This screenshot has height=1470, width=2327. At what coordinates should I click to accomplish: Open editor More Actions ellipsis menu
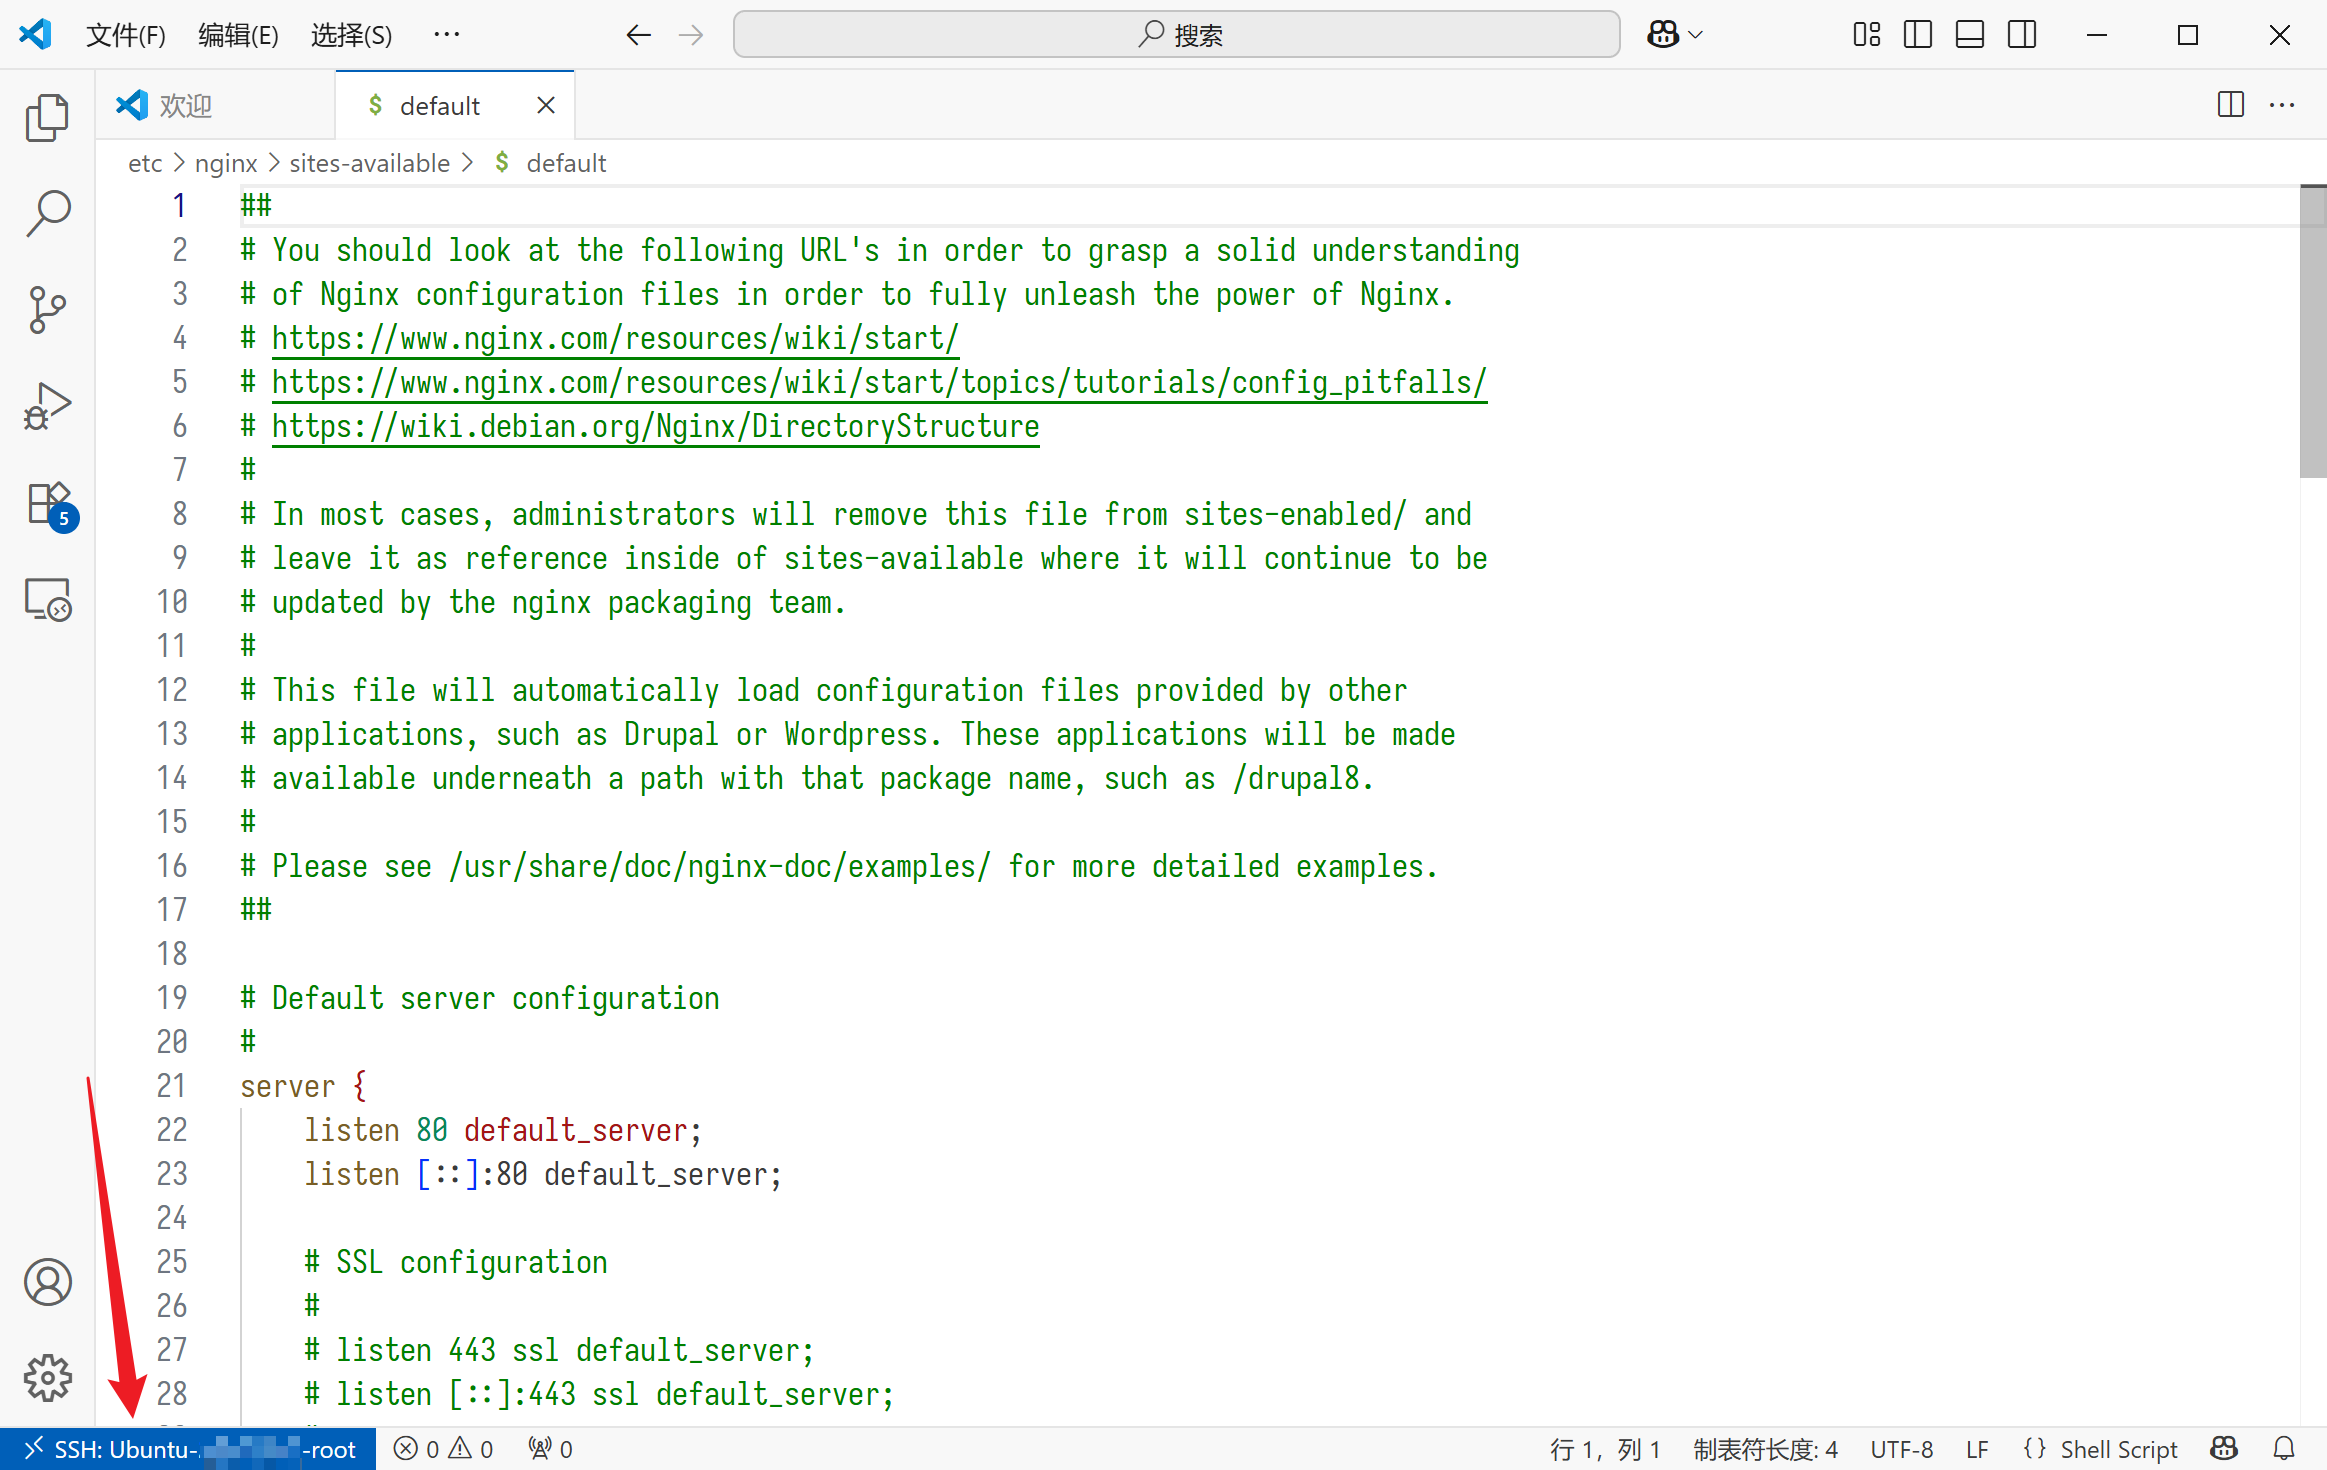pyautogui.click(x=2282, y=105)
